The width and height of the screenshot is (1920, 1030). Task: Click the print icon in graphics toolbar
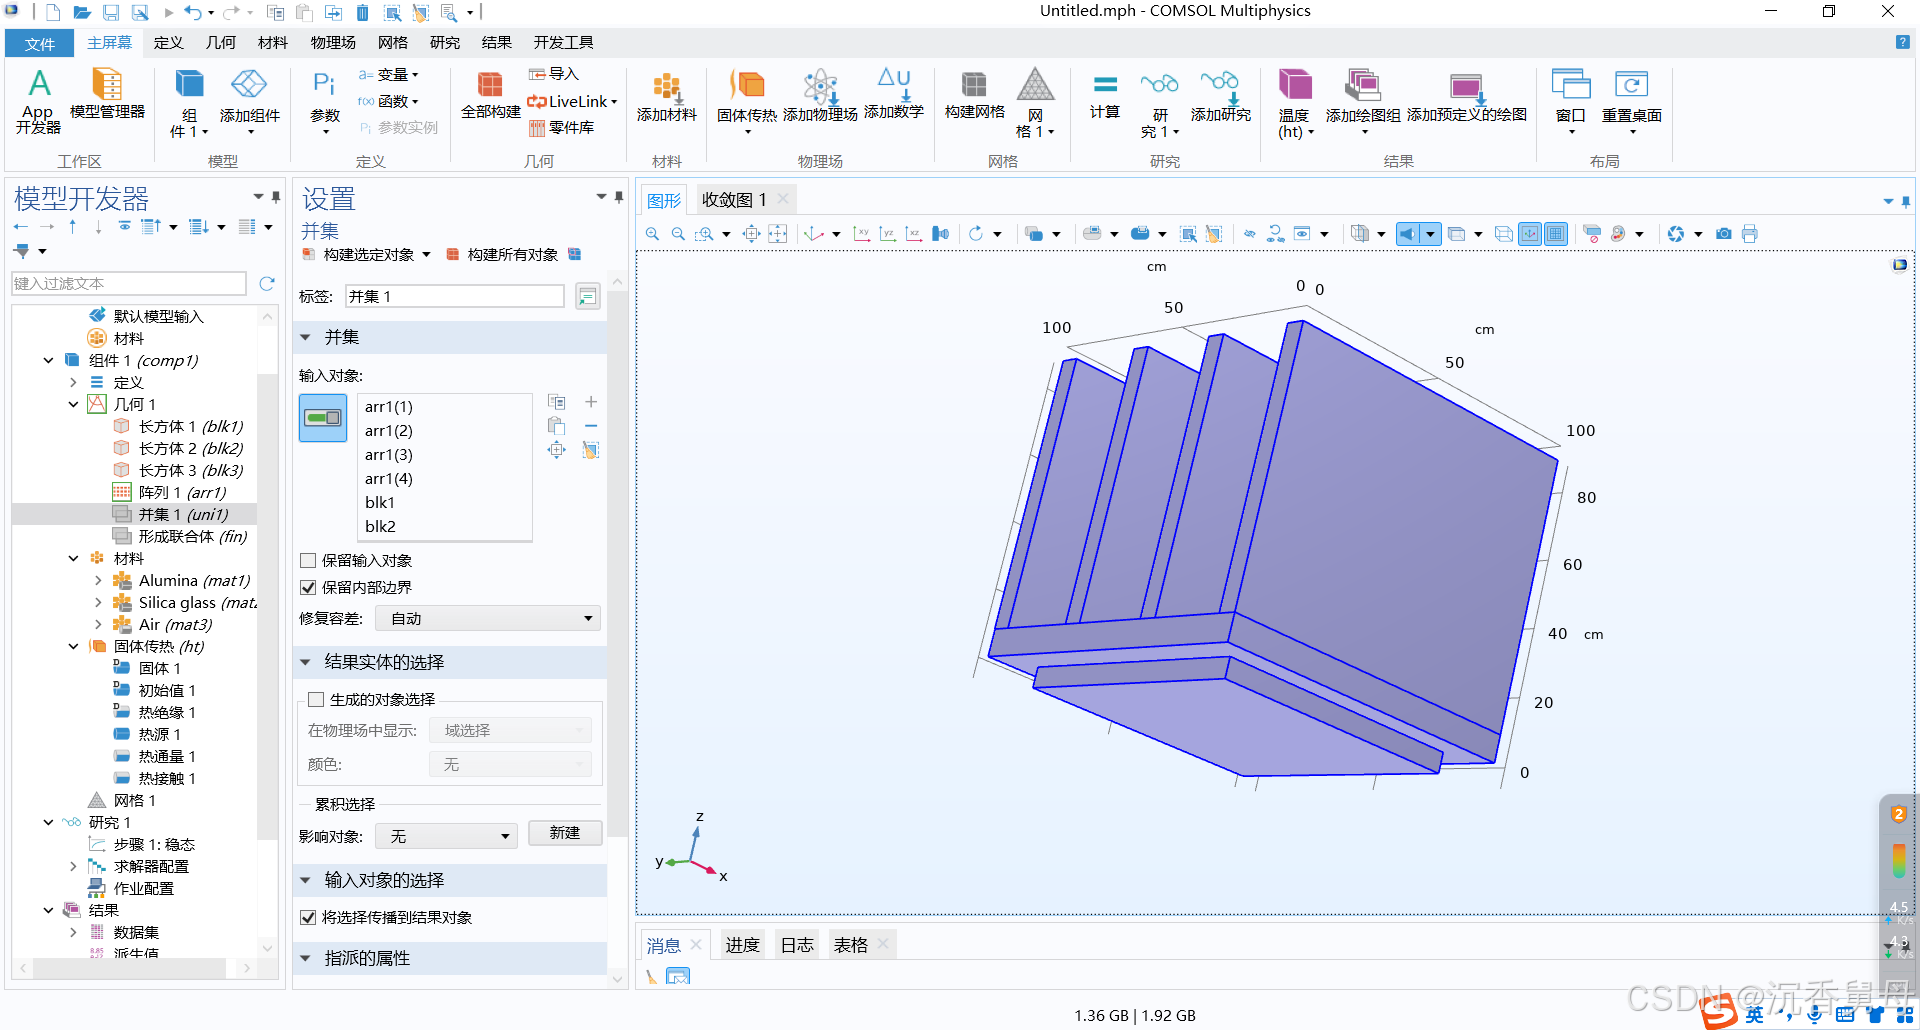point(1749,234)
